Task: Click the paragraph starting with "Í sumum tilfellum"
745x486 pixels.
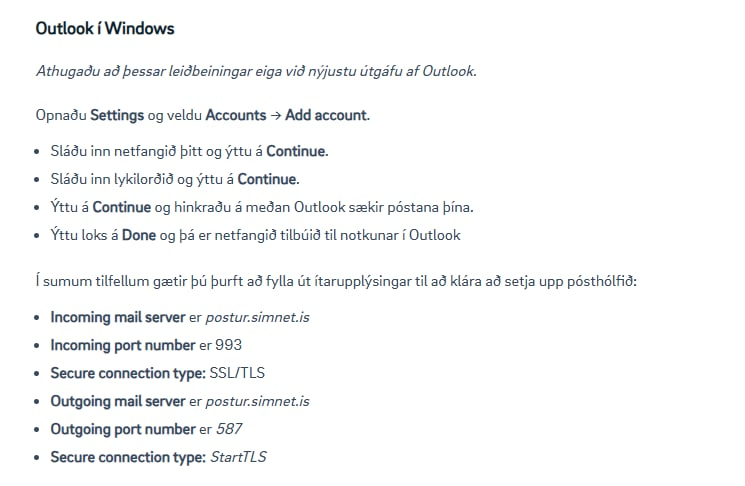Action: point(336,279)
